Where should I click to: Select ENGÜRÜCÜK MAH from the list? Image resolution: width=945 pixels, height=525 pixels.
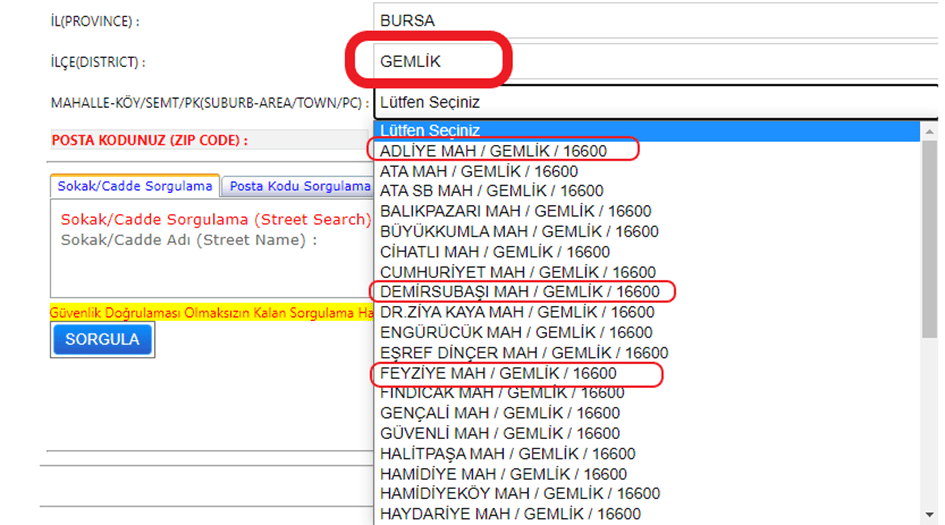[516, 332]
